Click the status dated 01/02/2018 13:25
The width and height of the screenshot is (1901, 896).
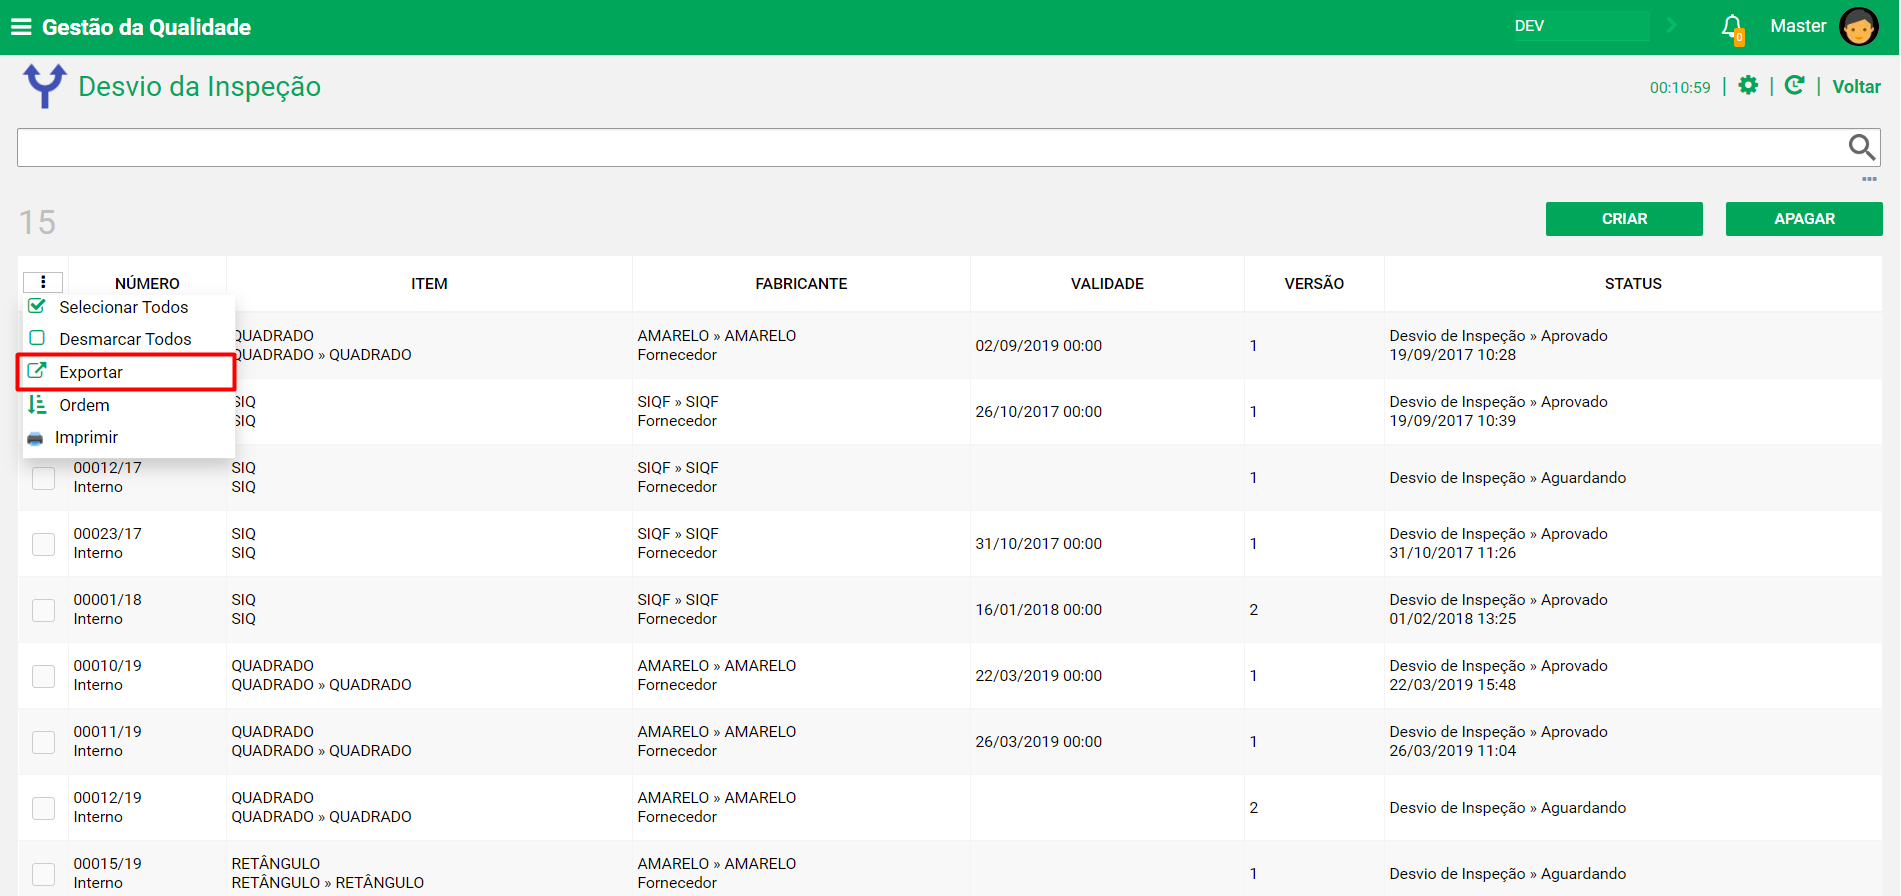tap(1498, 609)
